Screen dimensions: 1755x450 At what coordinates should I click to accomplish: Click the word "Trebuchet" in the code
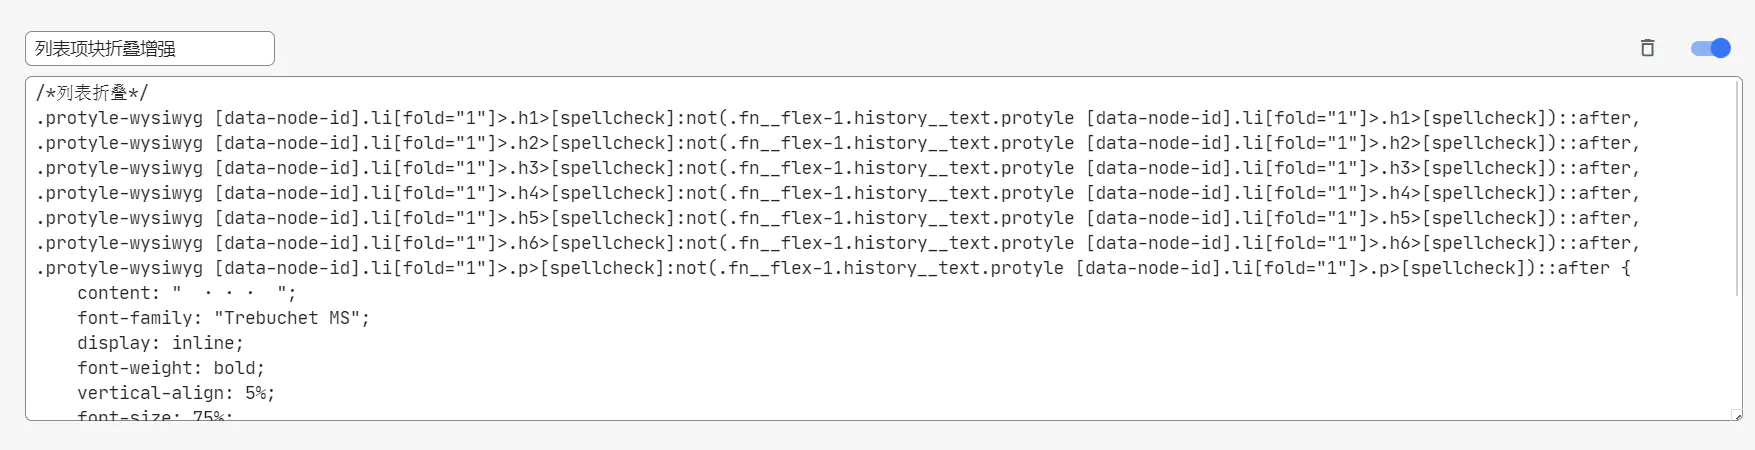[x=271, y=318]
